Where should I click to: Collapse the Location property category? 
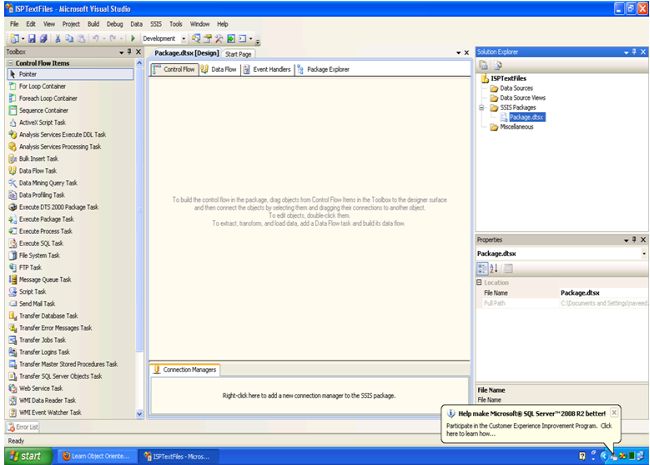(x=479, y=282)
